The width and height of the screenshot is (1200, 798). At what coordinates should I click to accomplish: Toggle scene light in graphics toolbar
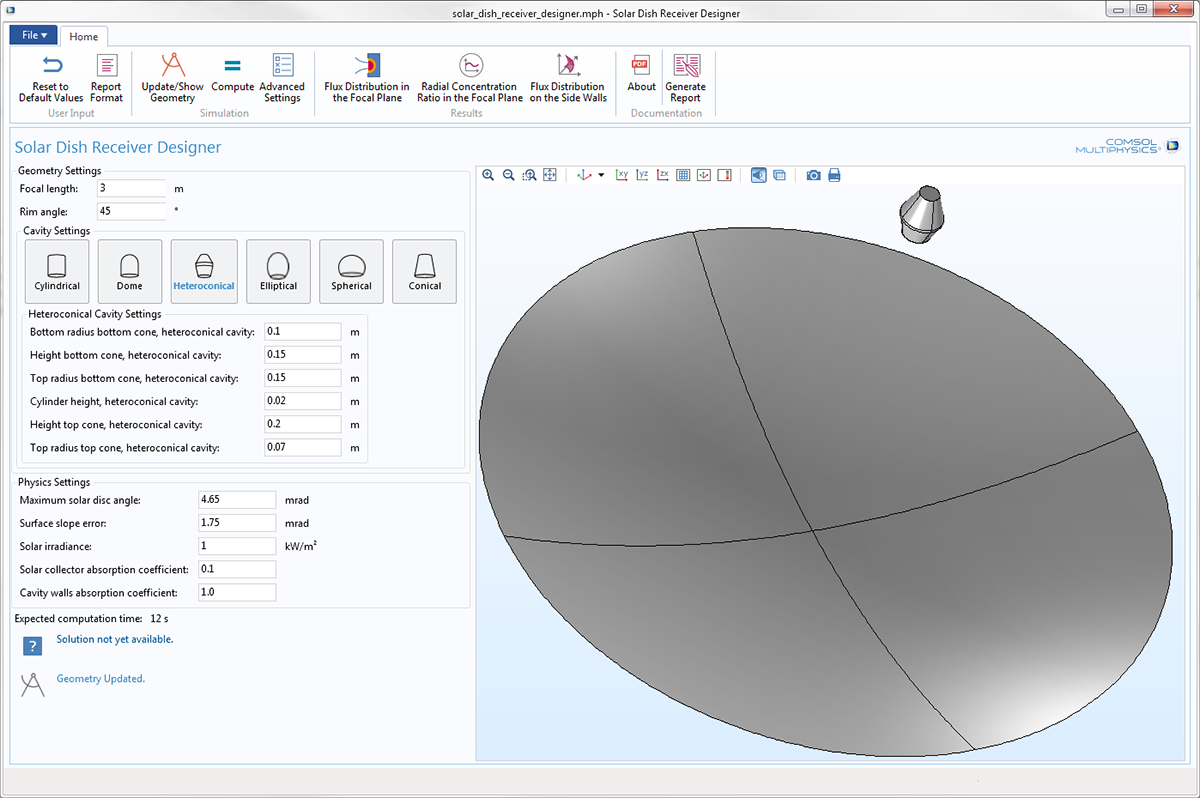pos(758,175)
